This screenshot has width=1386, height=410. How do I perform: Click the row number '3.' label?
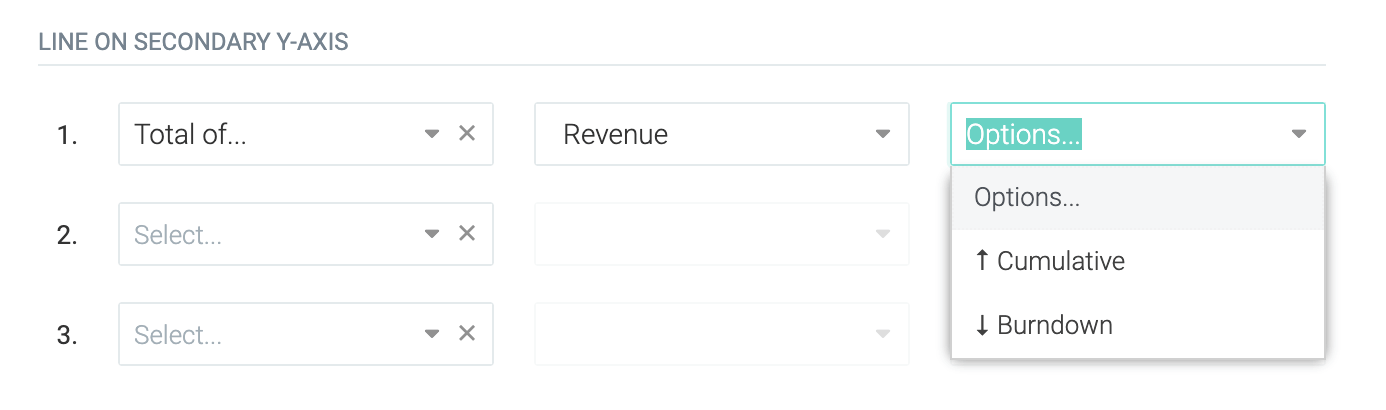click(67, 334)
